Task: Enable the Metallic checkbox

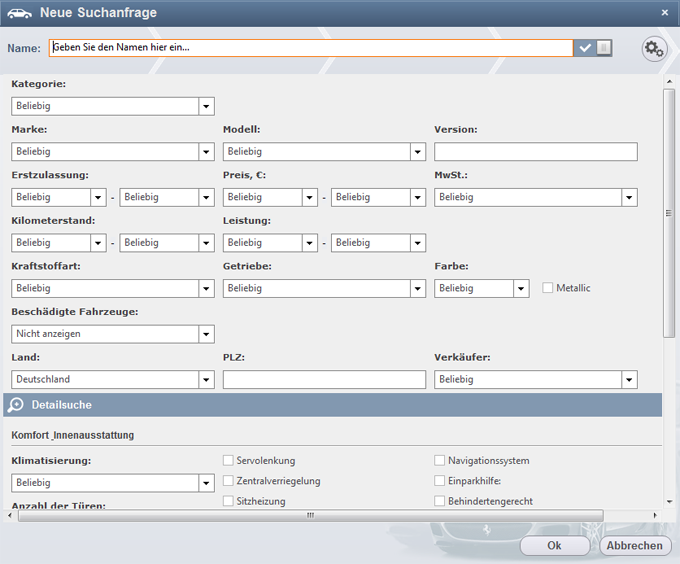Action: click(x=547, y=288)
